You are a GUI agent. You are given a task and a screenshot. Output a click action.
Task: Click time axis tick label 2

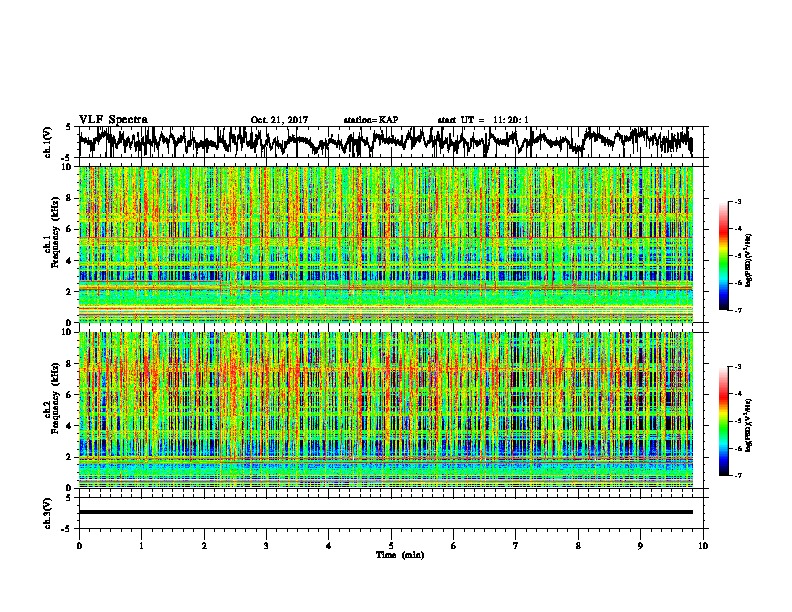point(204,546)
